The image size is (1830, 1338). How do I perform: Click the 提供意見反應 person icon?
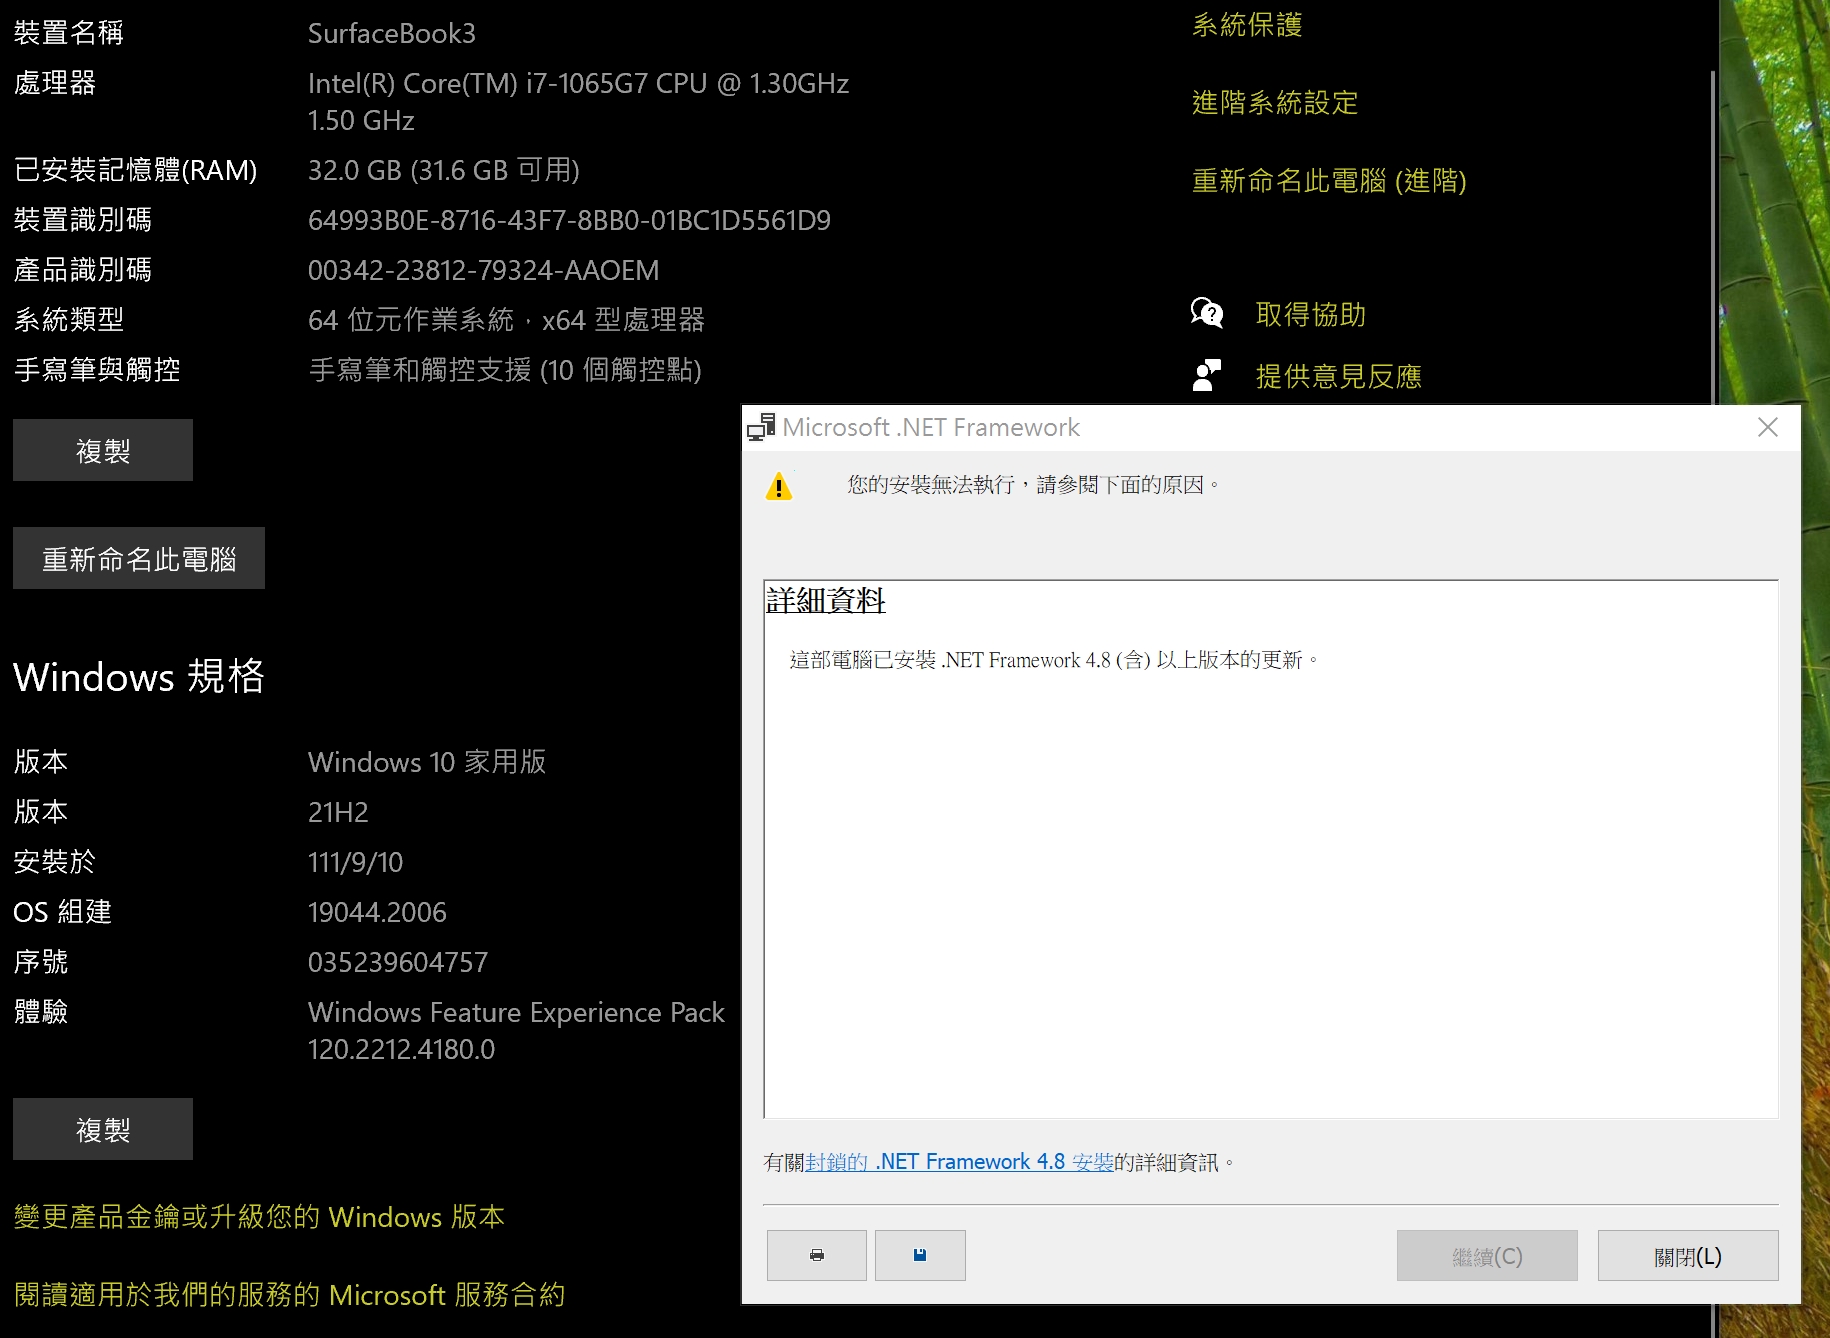(1207, 375)
